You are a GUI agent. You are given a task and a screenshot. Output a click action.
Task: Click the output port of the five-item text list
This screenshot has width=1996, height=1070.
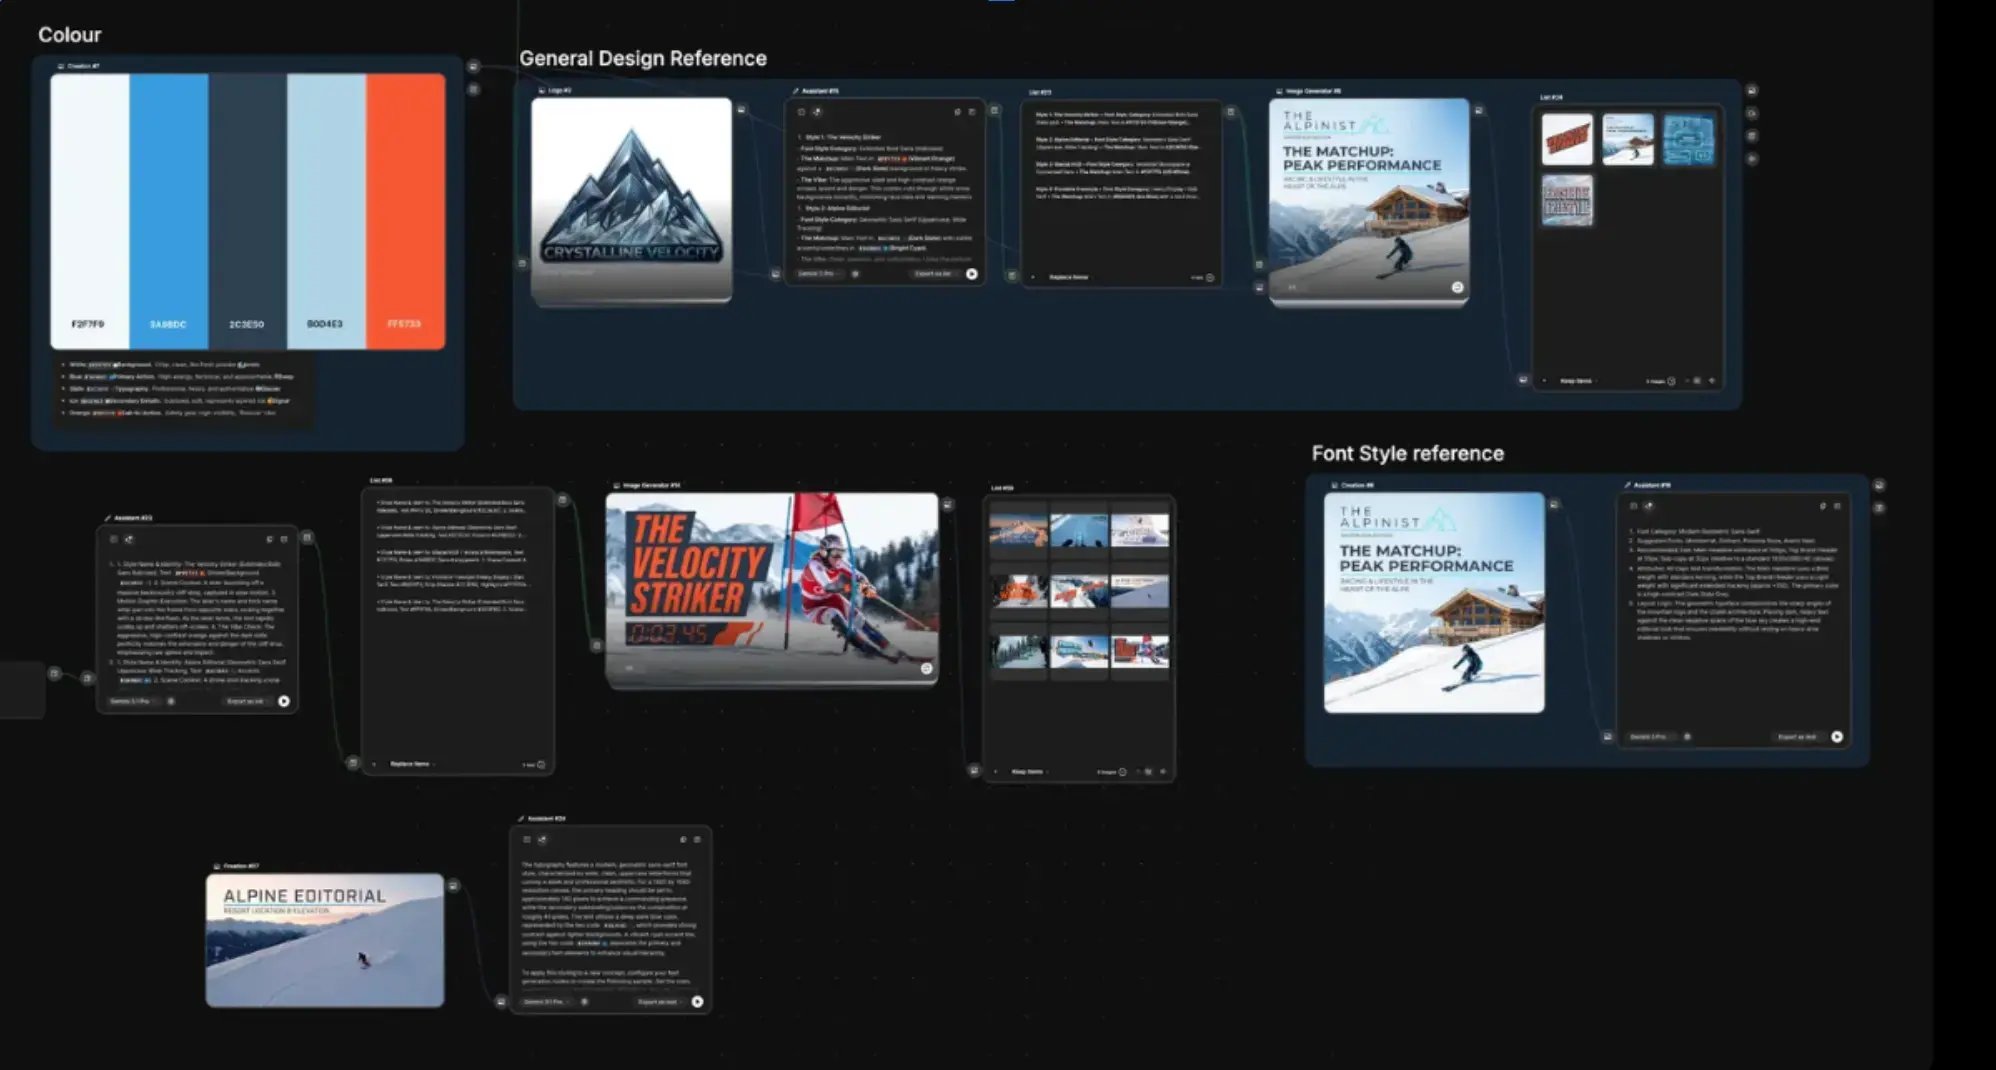pyautogui.click(x=563, y=499)
